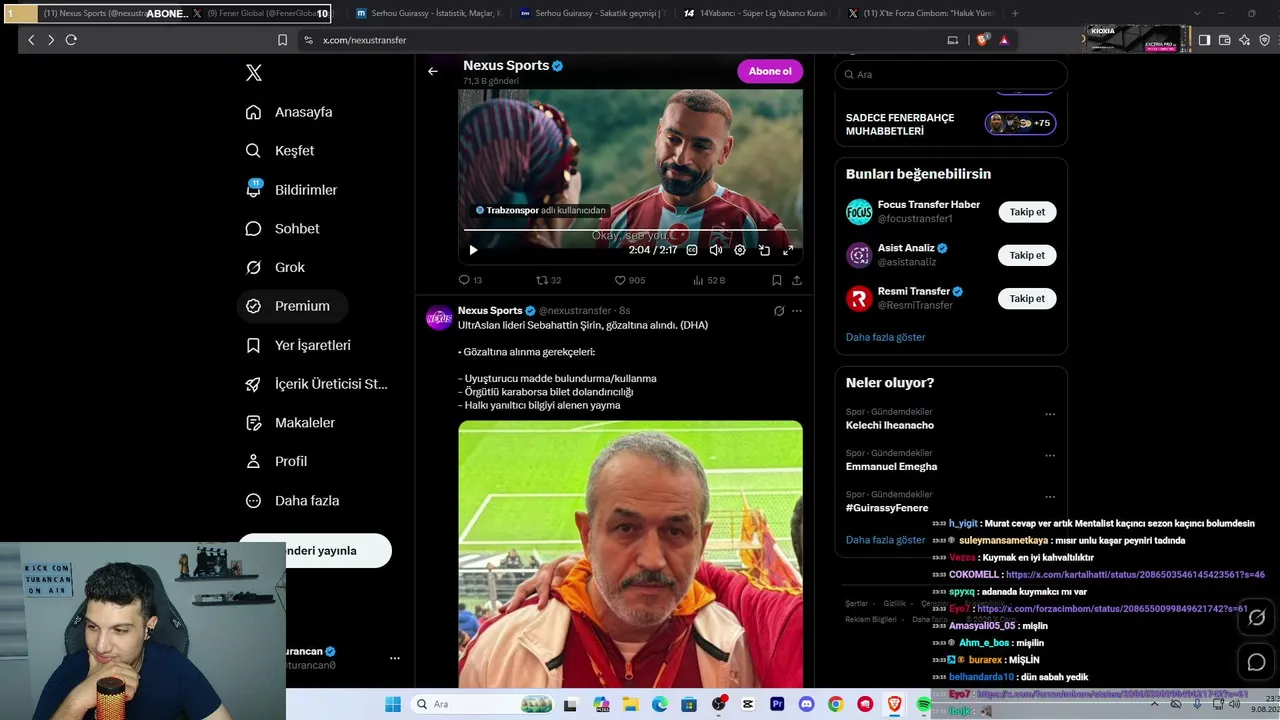The image size is (1280, 720).
Task: Open the Emmanuel Emegha trend
Action: [892, 467]
